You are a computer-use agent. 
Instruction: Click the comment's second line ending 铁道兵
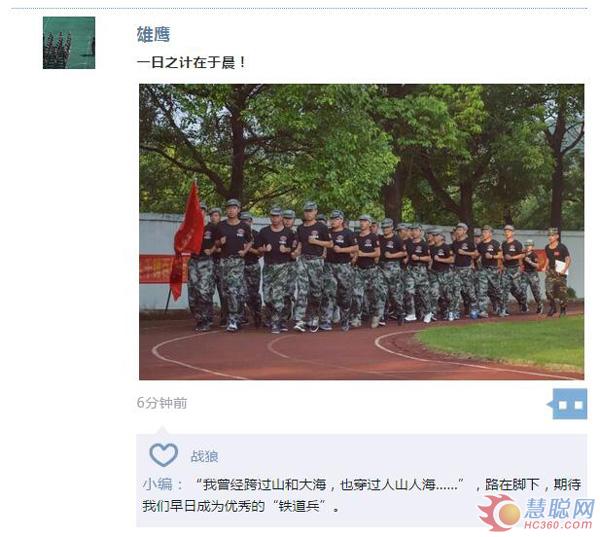[241, 506]
